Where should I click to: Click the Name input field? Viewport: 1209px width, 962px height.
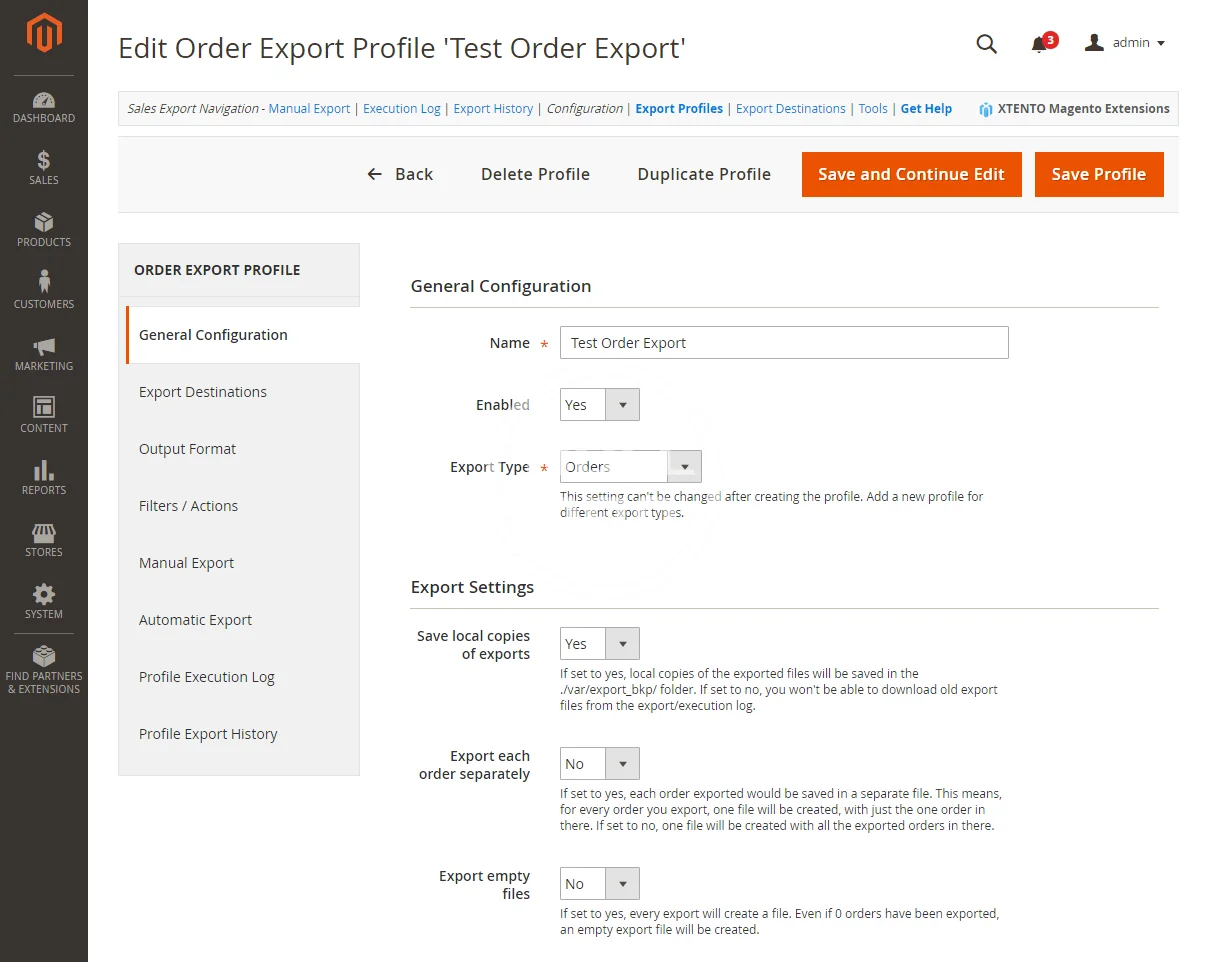pyautogui.click(x=784, y=343)
